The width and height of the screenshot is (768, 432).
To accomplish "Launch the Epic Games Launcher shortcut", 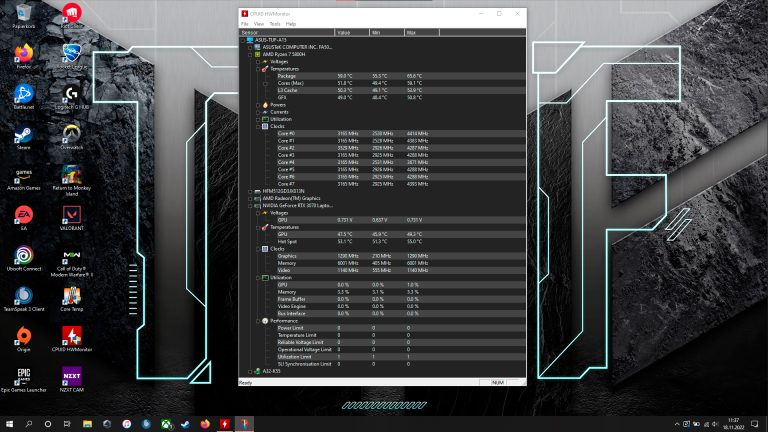I will (23, 380).
